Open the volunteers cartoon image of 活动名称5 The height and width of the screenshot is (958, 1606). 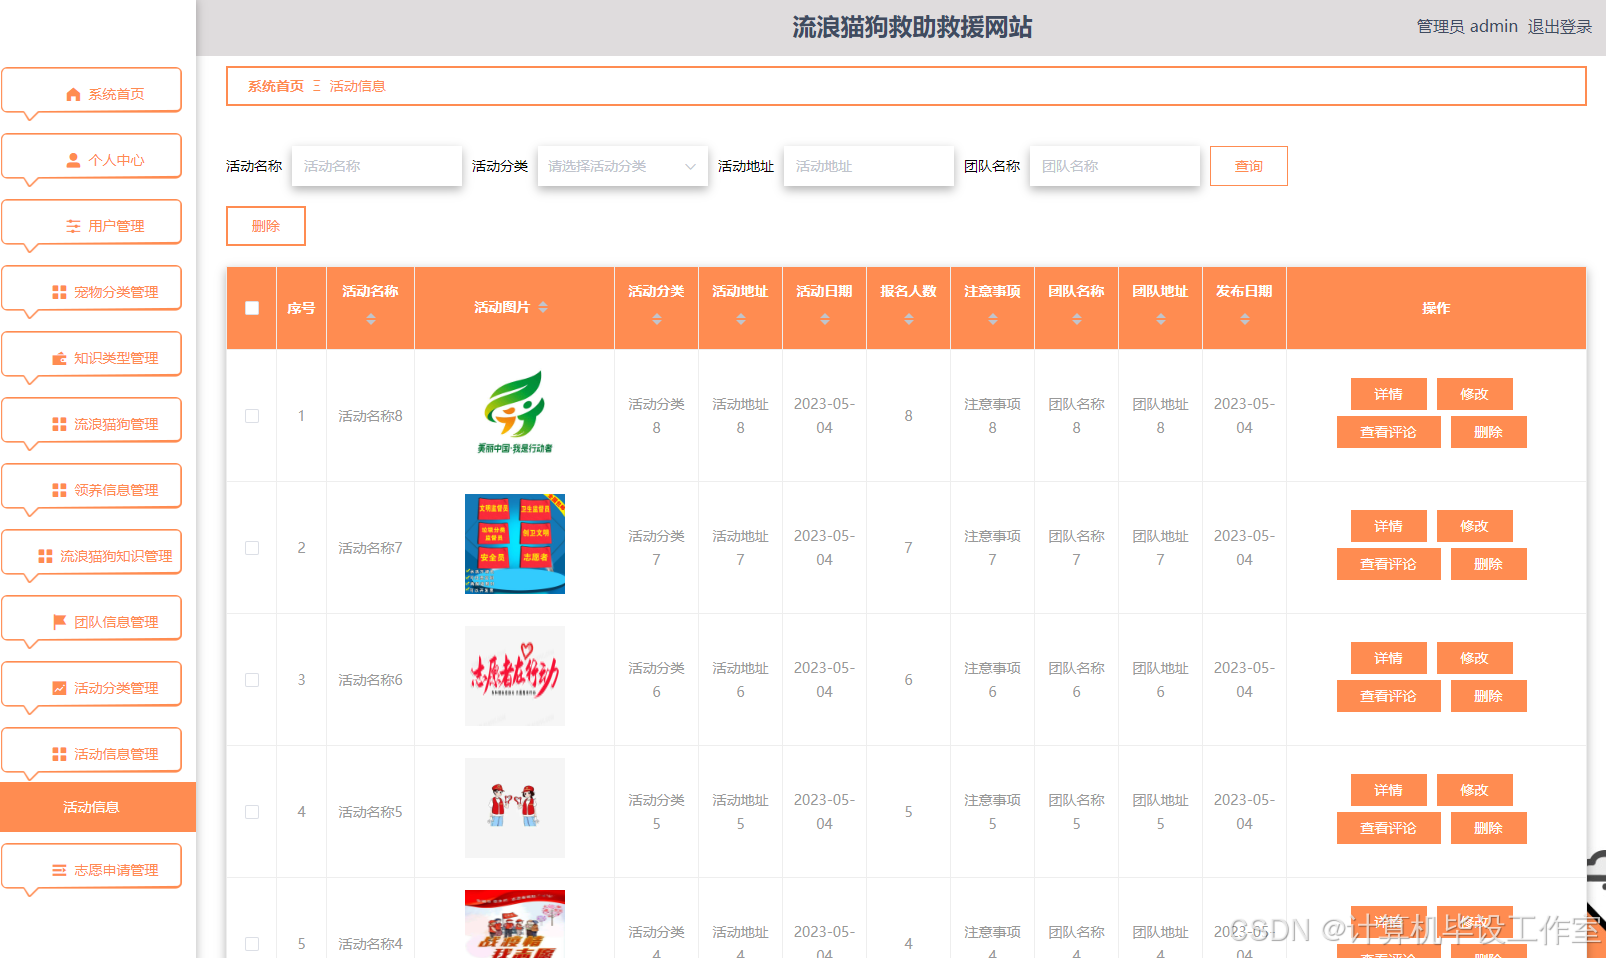pyautogui.click(x=515, y=808)
